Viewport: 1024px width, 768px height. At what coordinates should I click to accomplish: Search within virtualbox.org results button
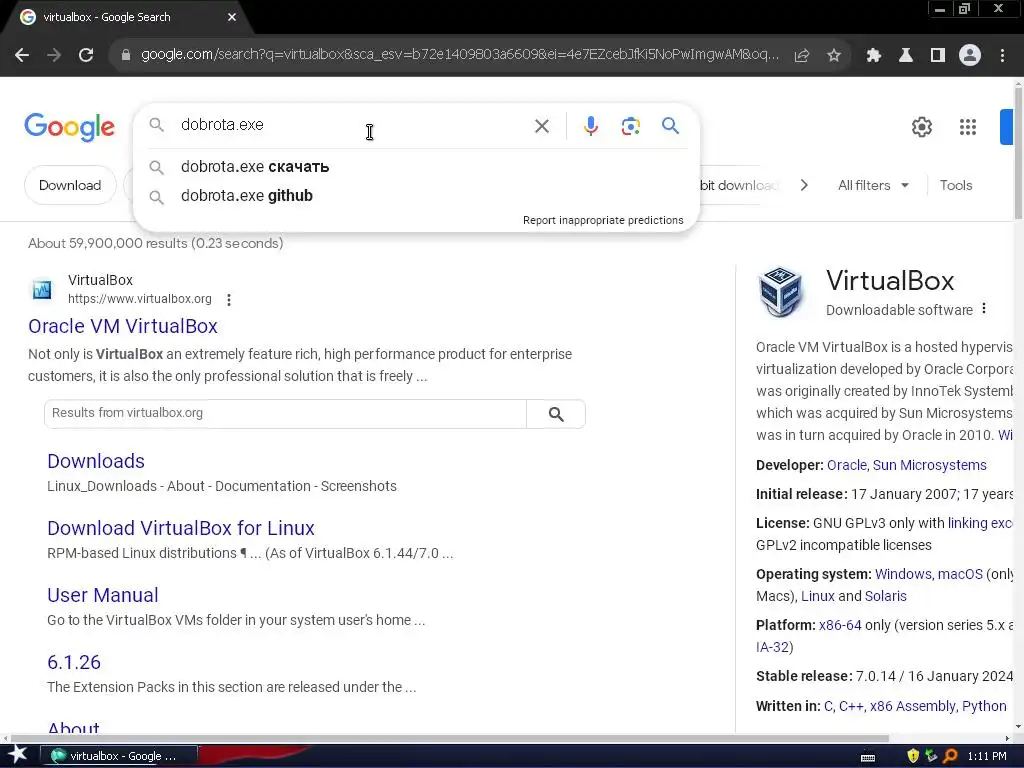[x=556, y=414]
